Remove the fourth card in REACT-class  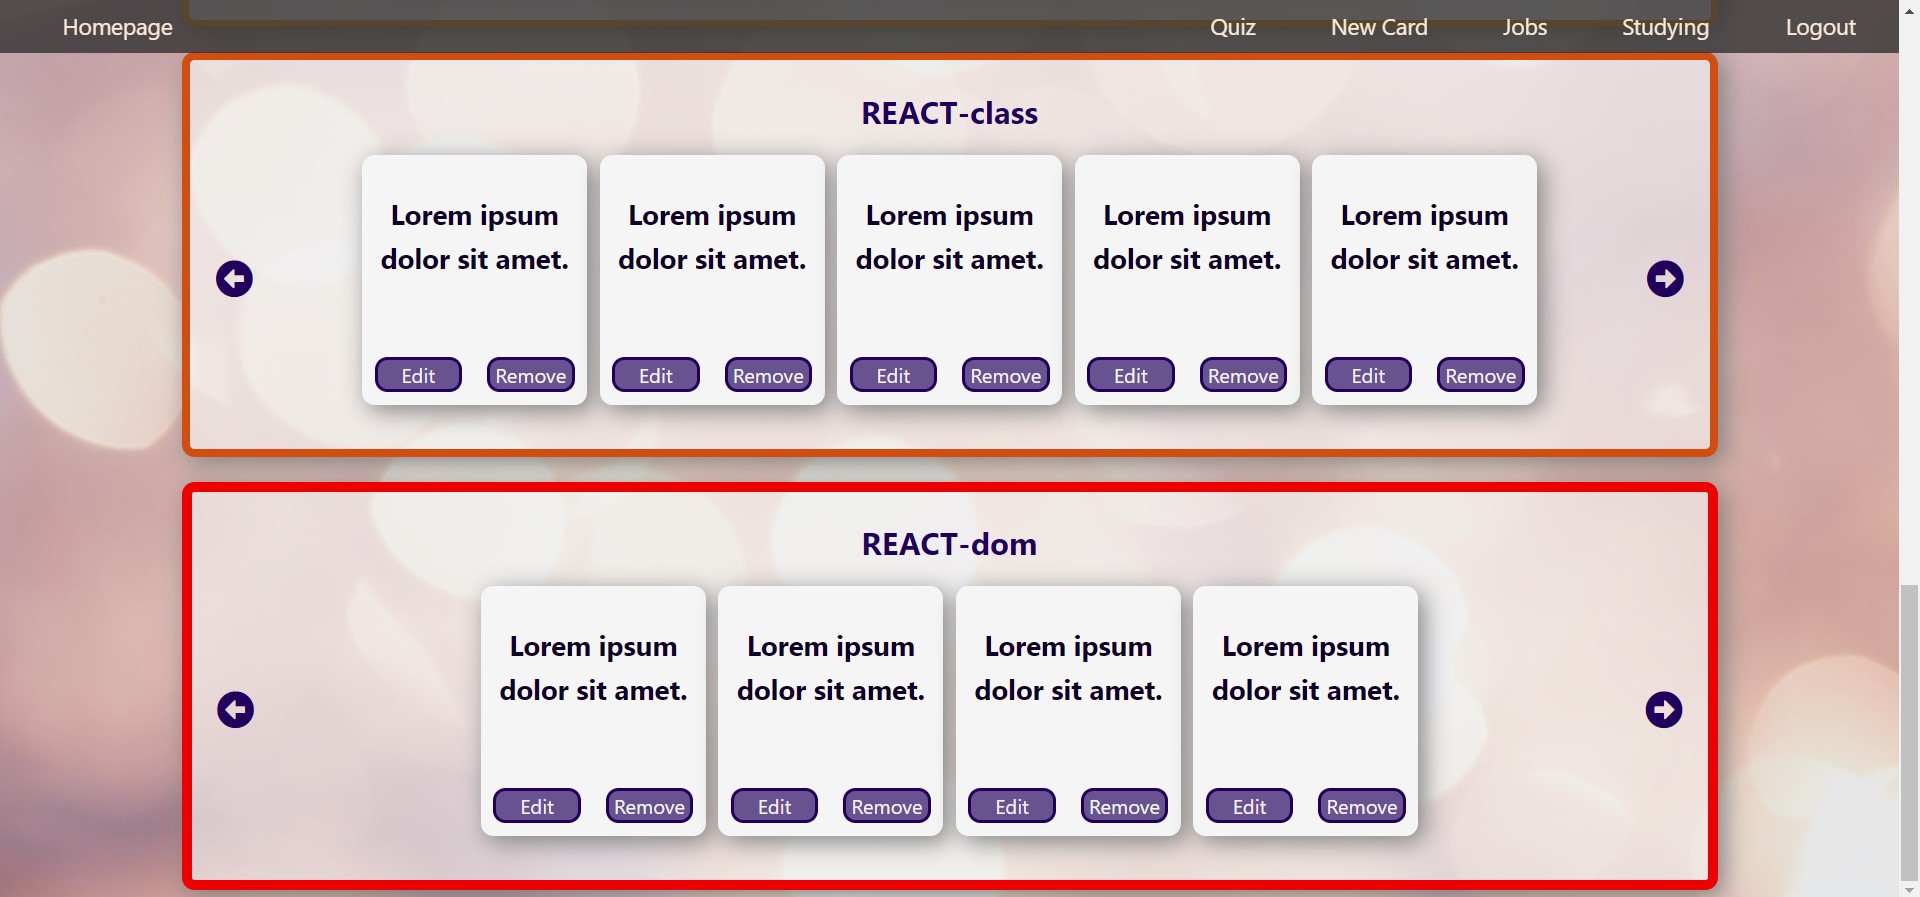pos(1243,375)
